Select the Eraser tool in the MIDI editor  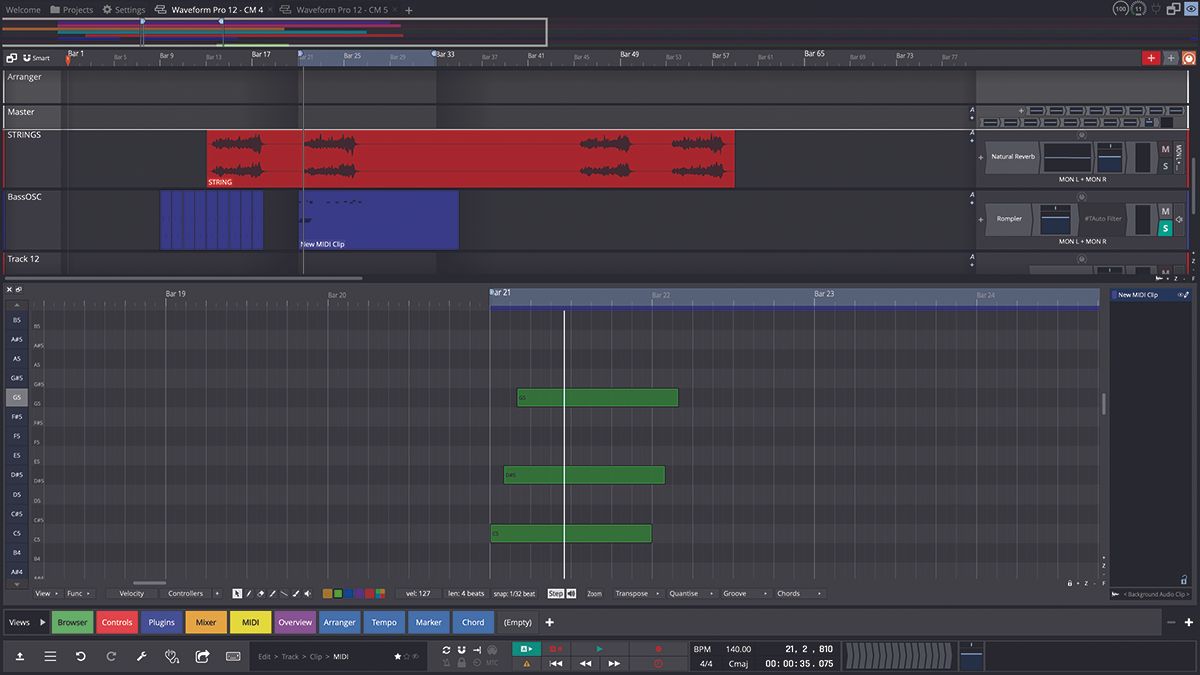coord(261,593)
